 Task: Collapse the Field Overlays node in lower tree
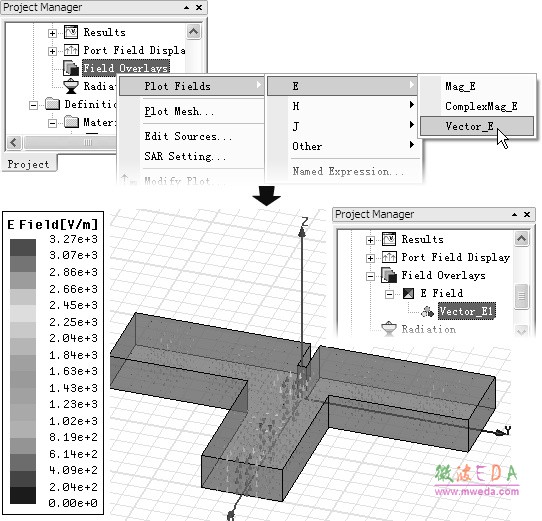pyautogui.click(x=370, y=276)
